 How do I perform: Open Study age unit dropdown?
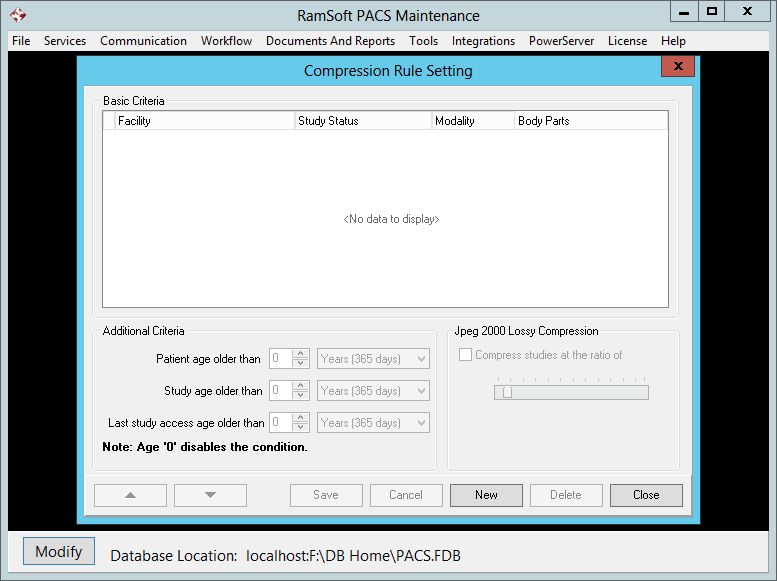[x=420, y=391]
